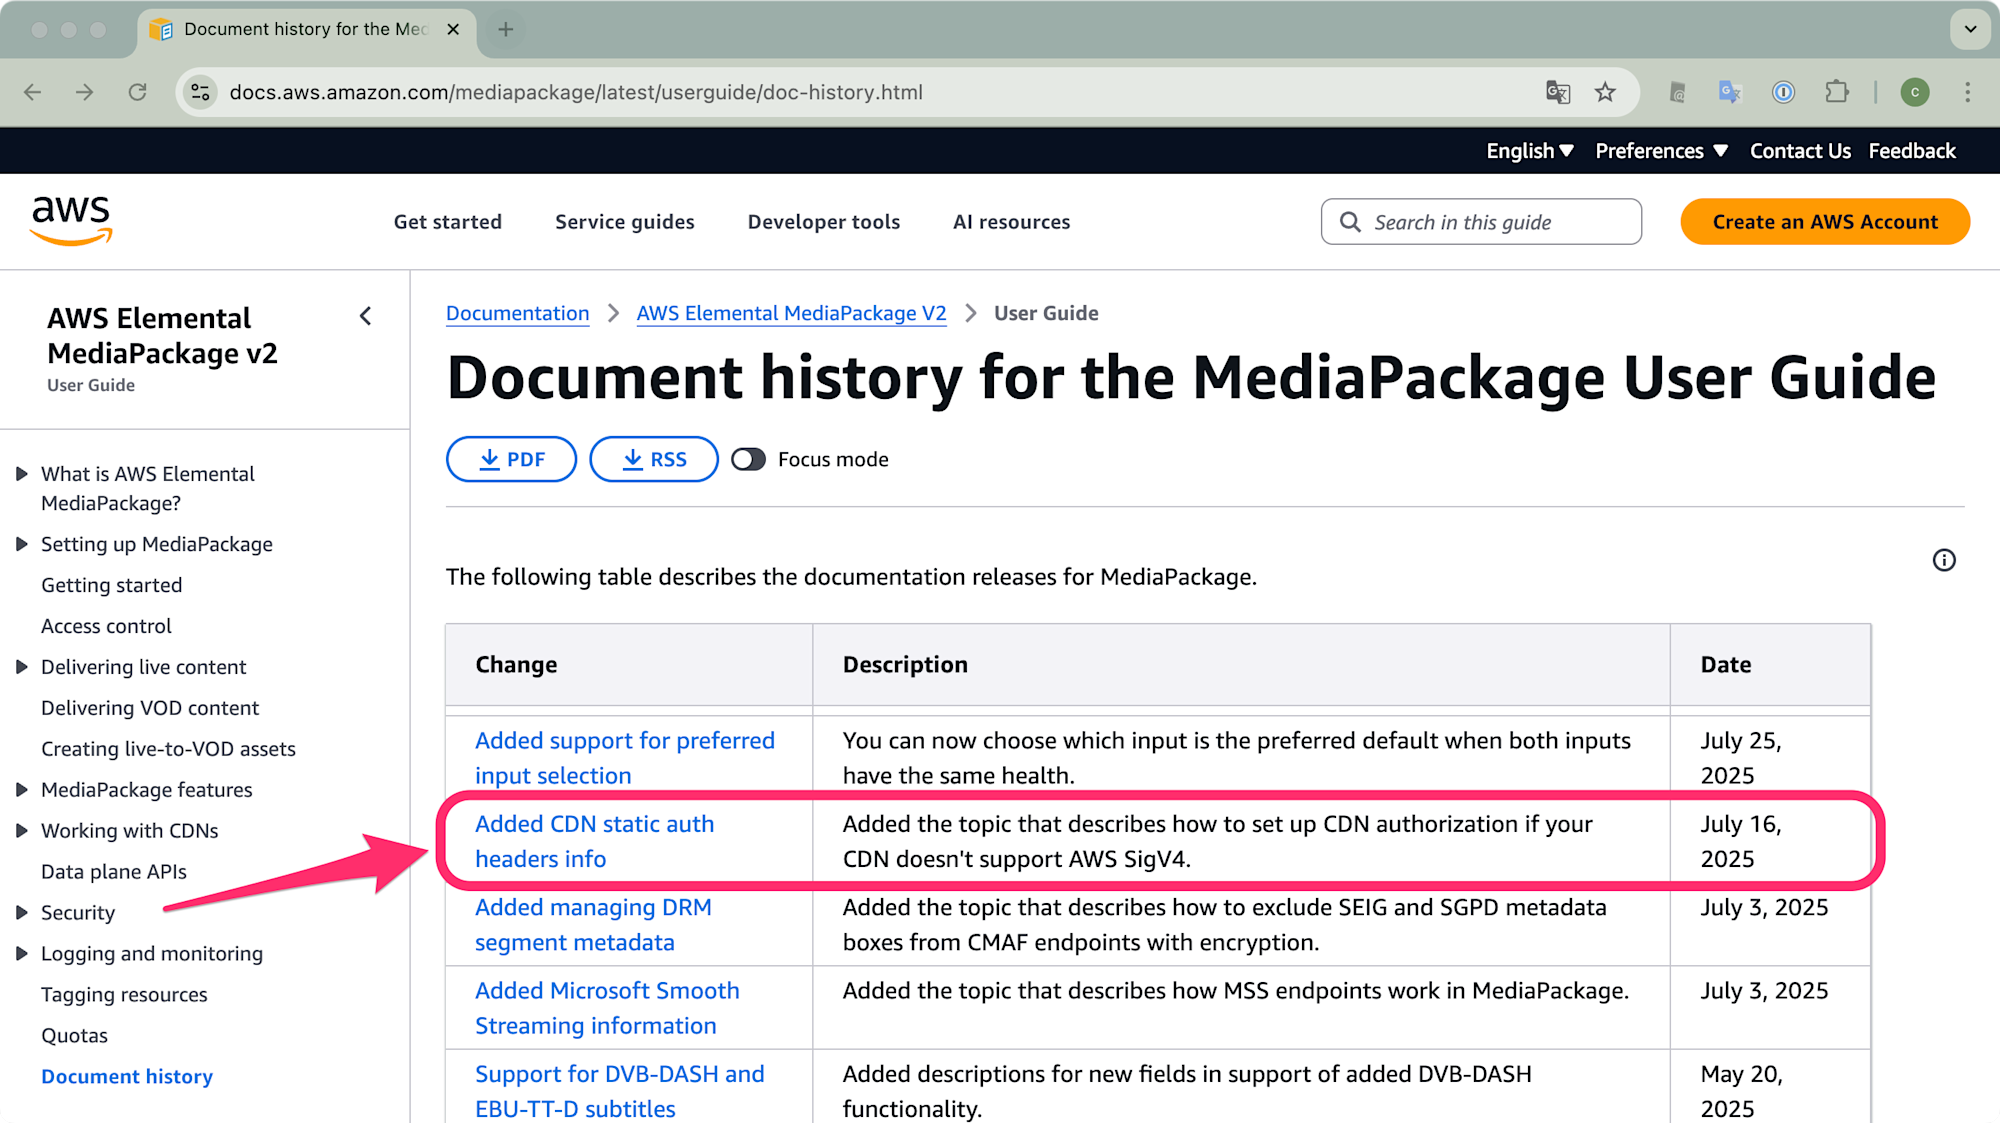Open the browser extensions puzzle icon
Image resolution: width=2000 pixels, height=1123 pixels.
(x=1837, y=92)
